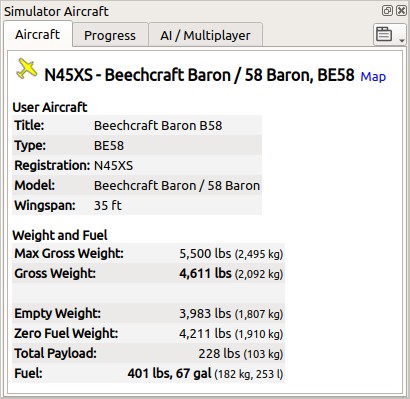
Task: Switch to the Progress tab
Action: click(110, 35)
